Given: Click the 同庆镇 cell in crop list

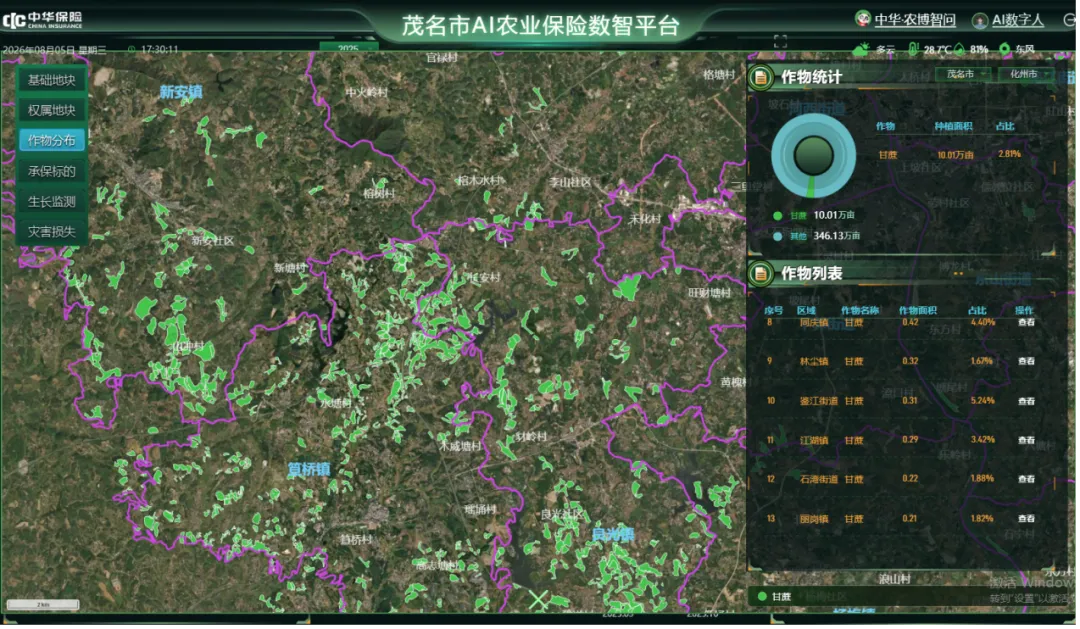Looking at the screenshot, I should [x=813, y=322].
